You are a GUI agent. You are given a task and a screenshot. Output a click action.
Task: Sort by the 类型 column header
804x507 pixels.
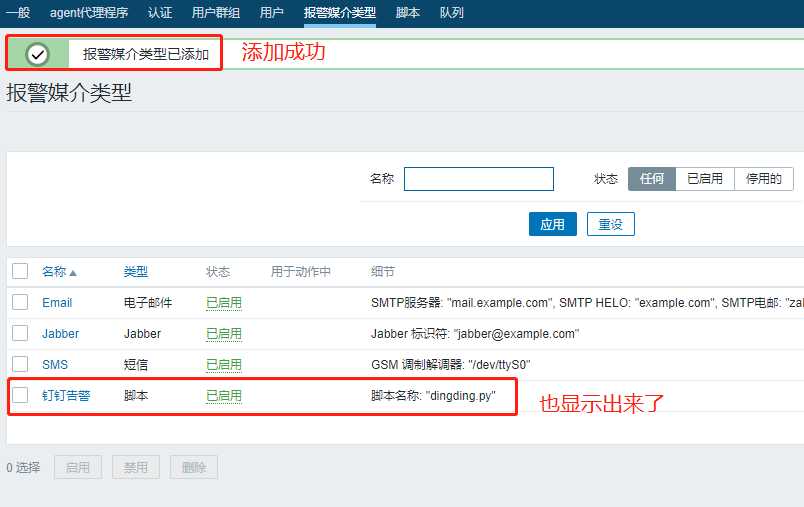point(136,272)
